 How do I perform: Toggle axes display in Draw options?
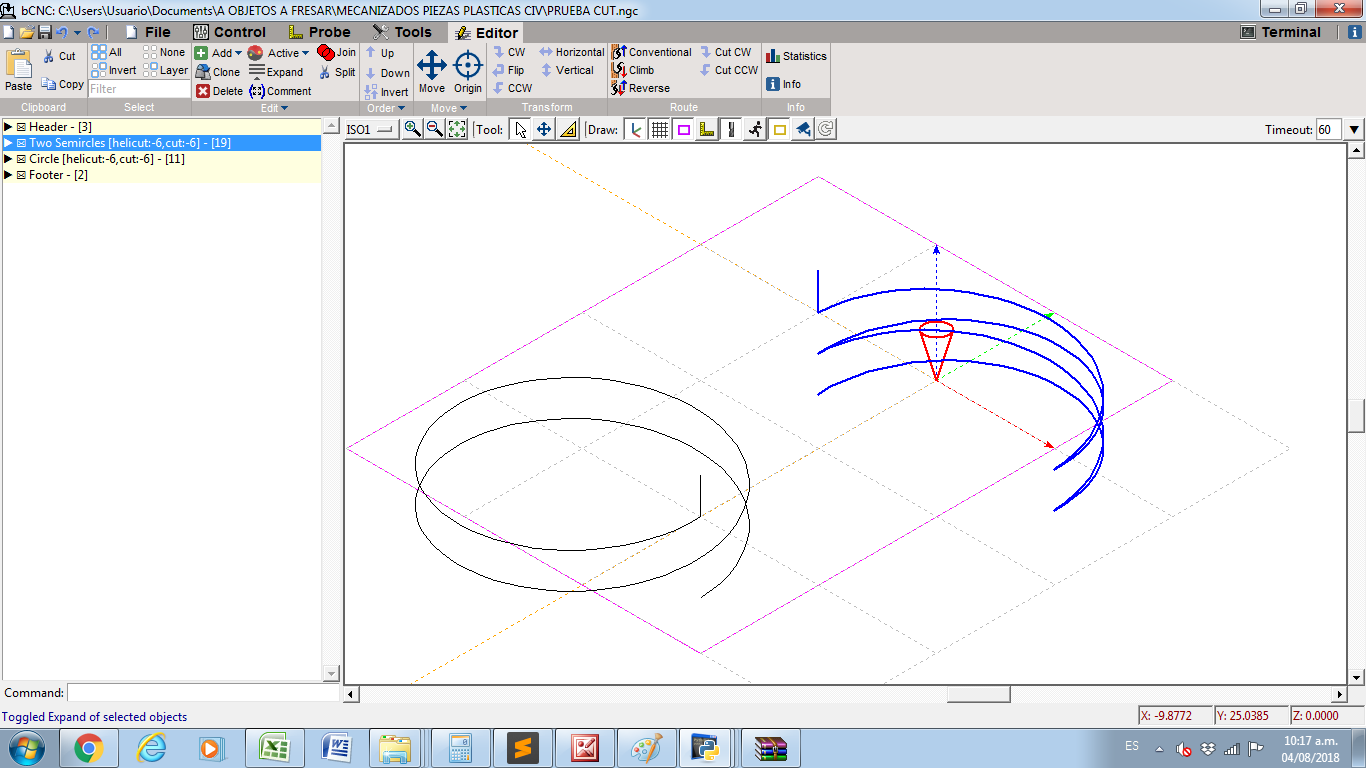635,129
